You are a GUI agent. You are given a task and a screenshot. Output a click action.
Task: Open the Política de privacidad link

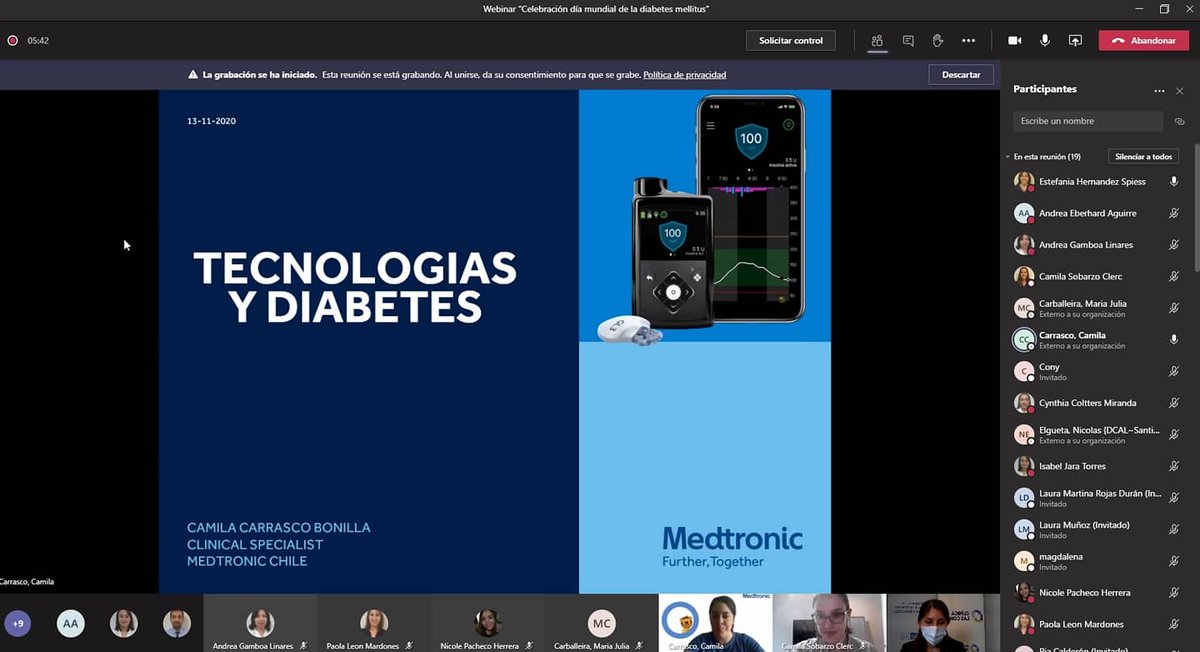tap(684, 75)
